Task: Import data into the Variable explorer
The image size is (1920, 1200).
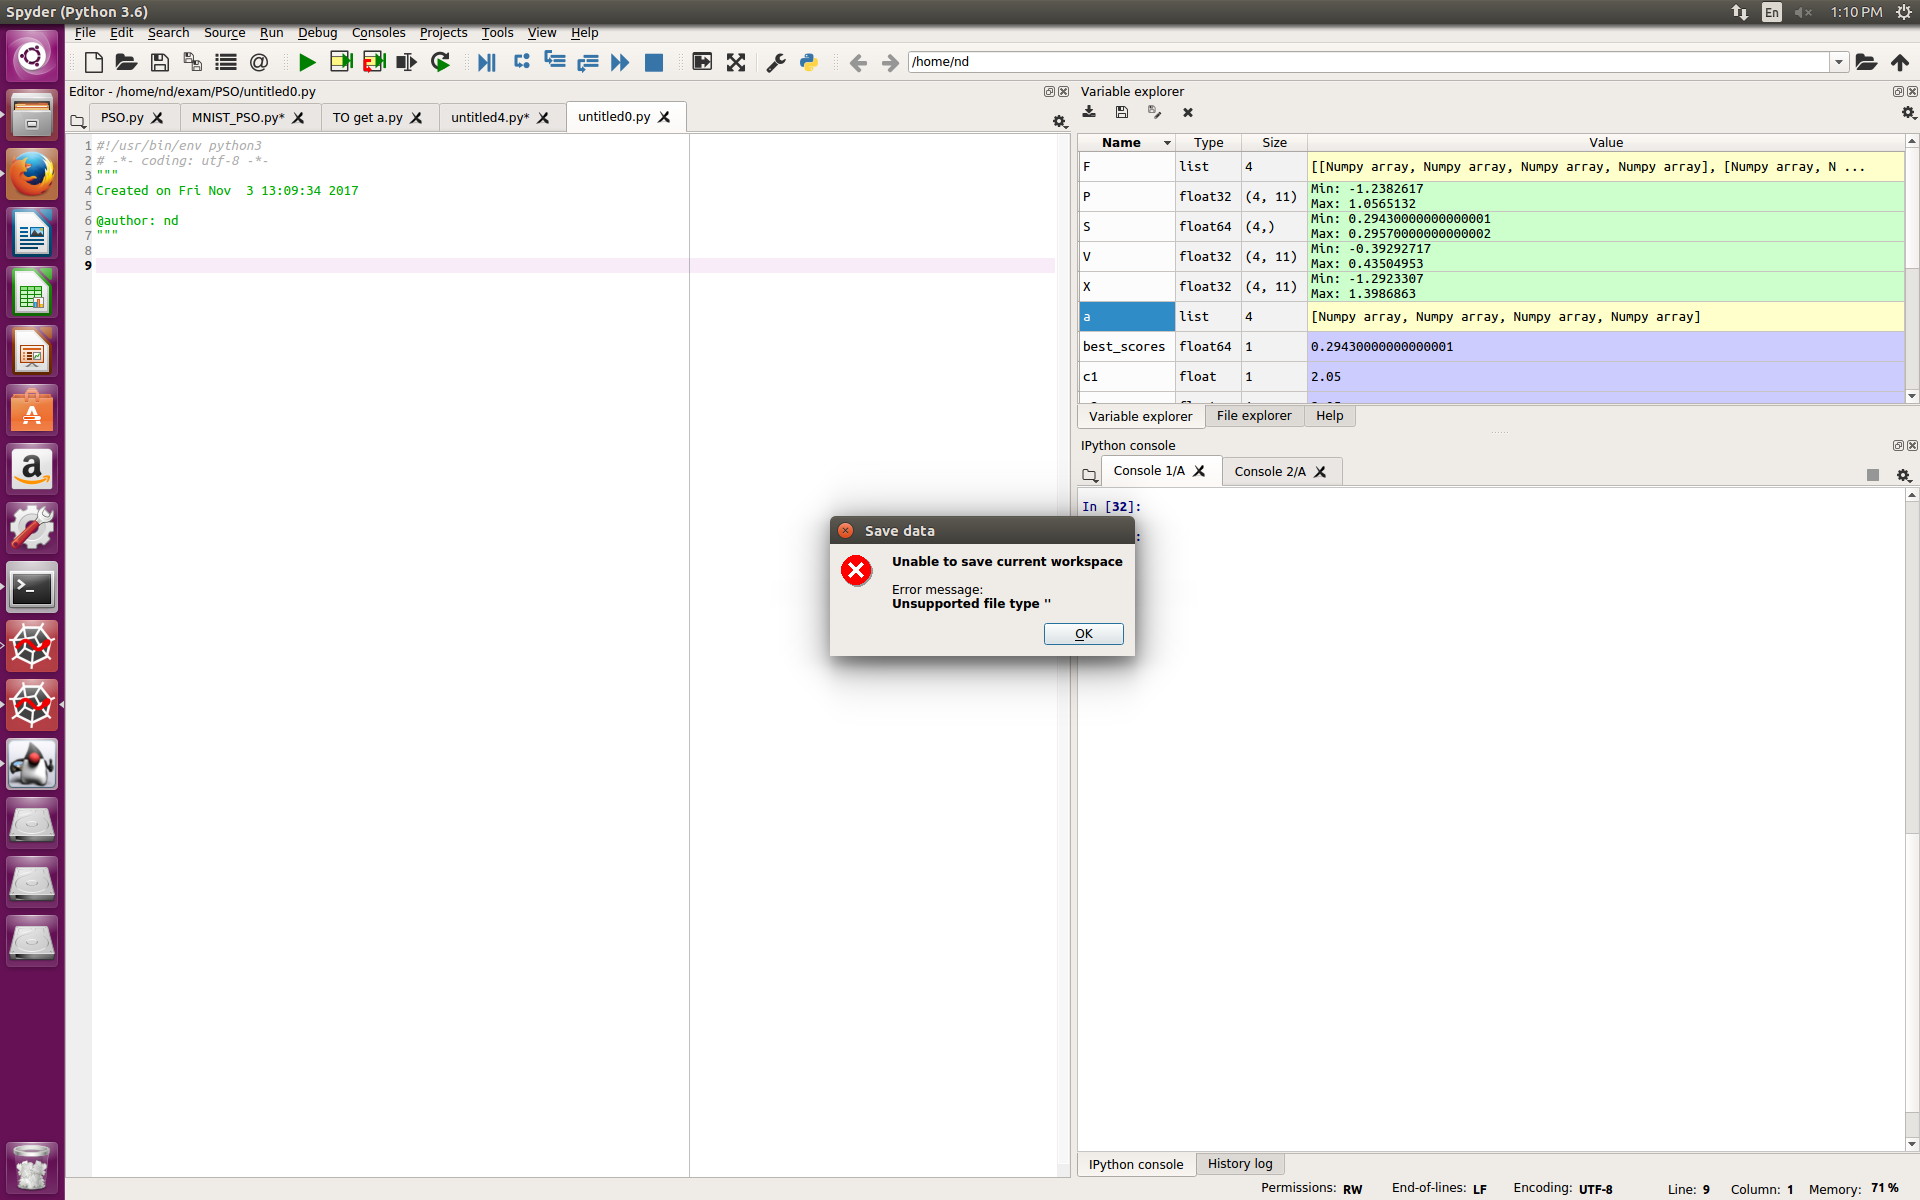Action: (x=1090, y=112)
